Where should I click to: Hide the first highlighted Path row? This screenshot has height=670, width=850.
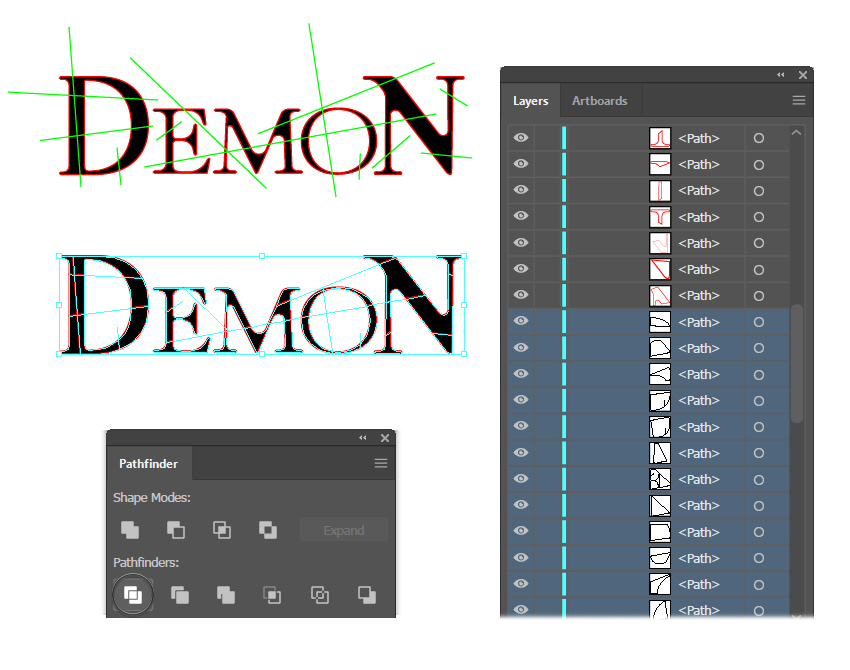tap(521, 321)
